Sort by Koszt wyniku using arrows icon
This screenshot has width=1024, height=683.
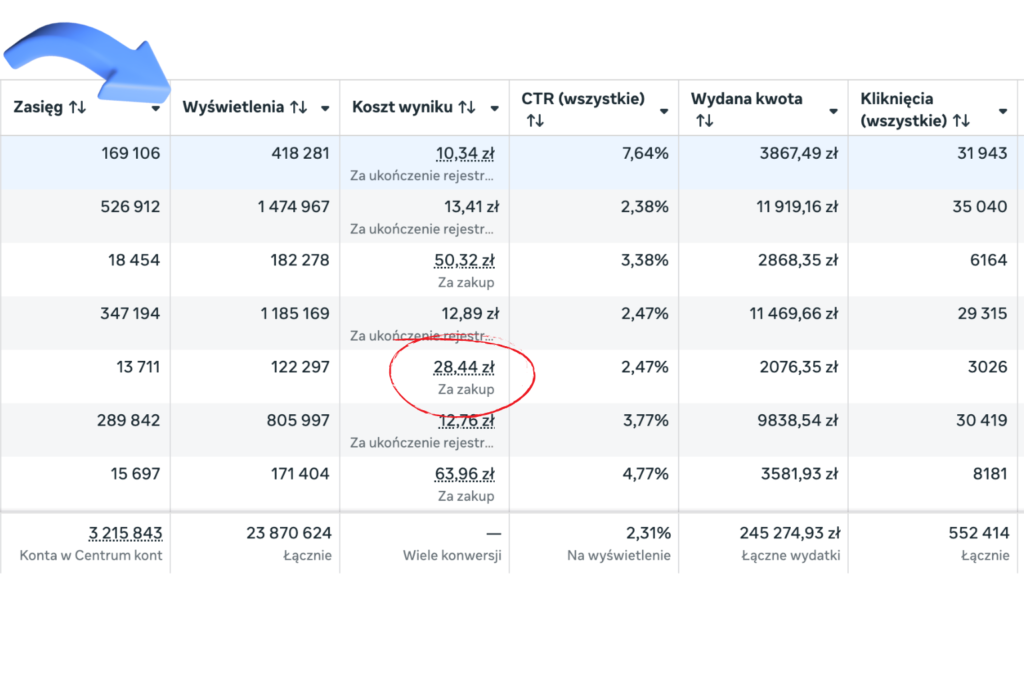point(467,108)
